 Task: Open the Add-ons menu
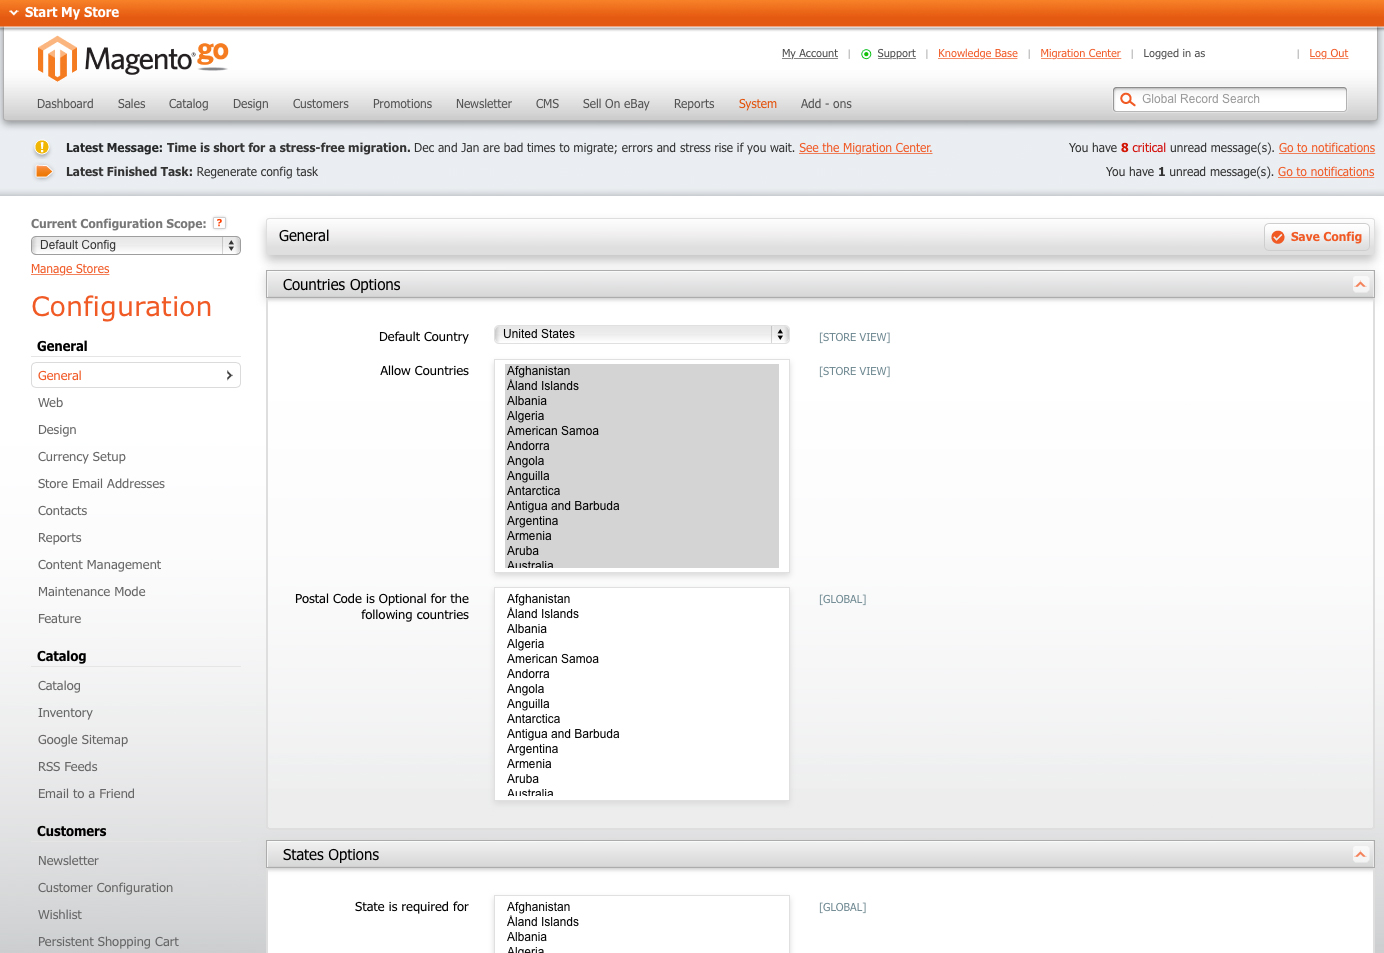[826, 104]
